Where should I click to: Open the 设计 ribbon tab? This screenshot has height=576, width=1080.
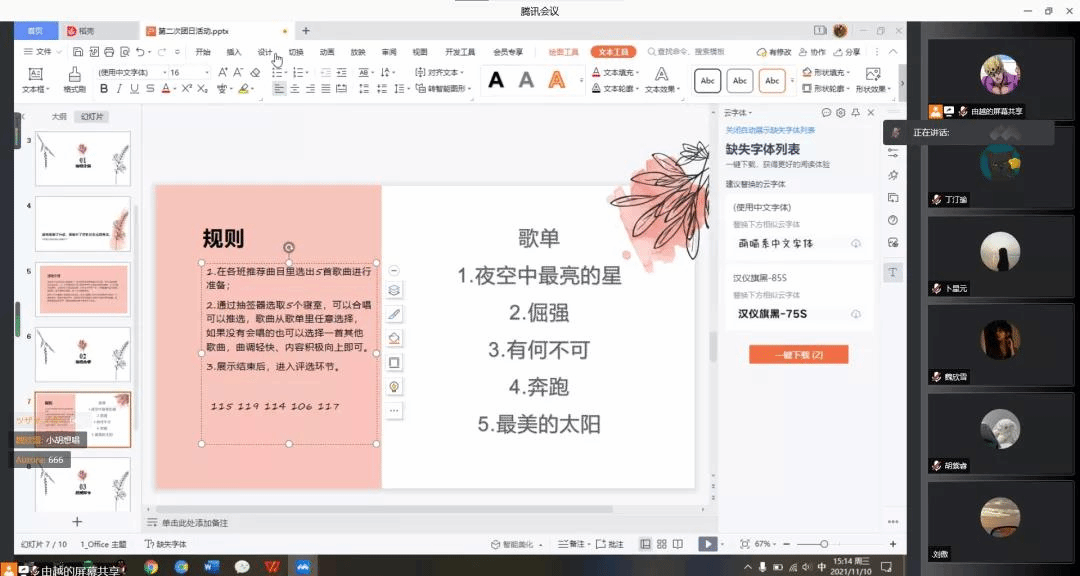(264, 52)
